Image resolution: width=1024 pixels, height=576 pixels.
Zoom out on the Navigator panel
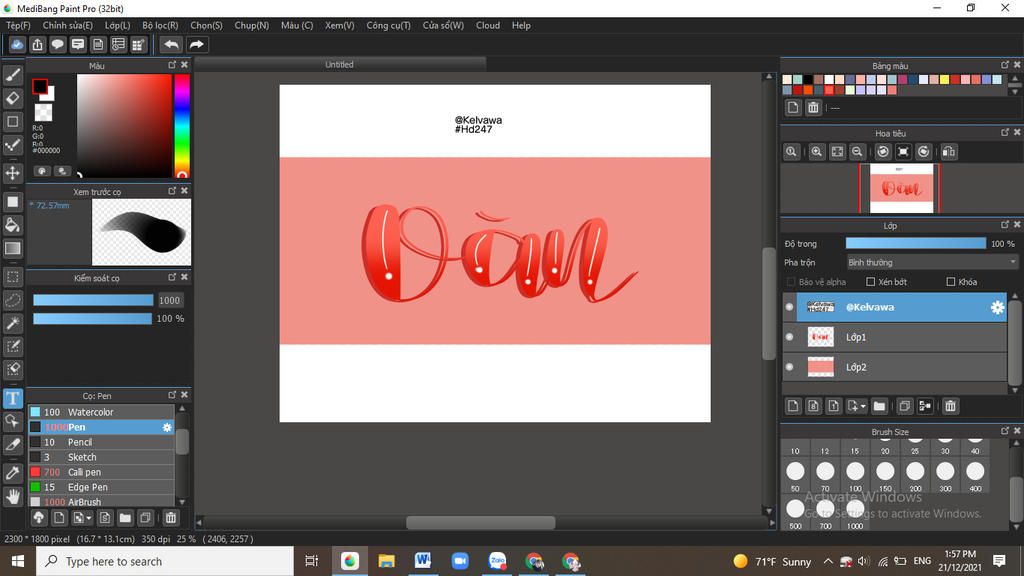pos(857,152)
